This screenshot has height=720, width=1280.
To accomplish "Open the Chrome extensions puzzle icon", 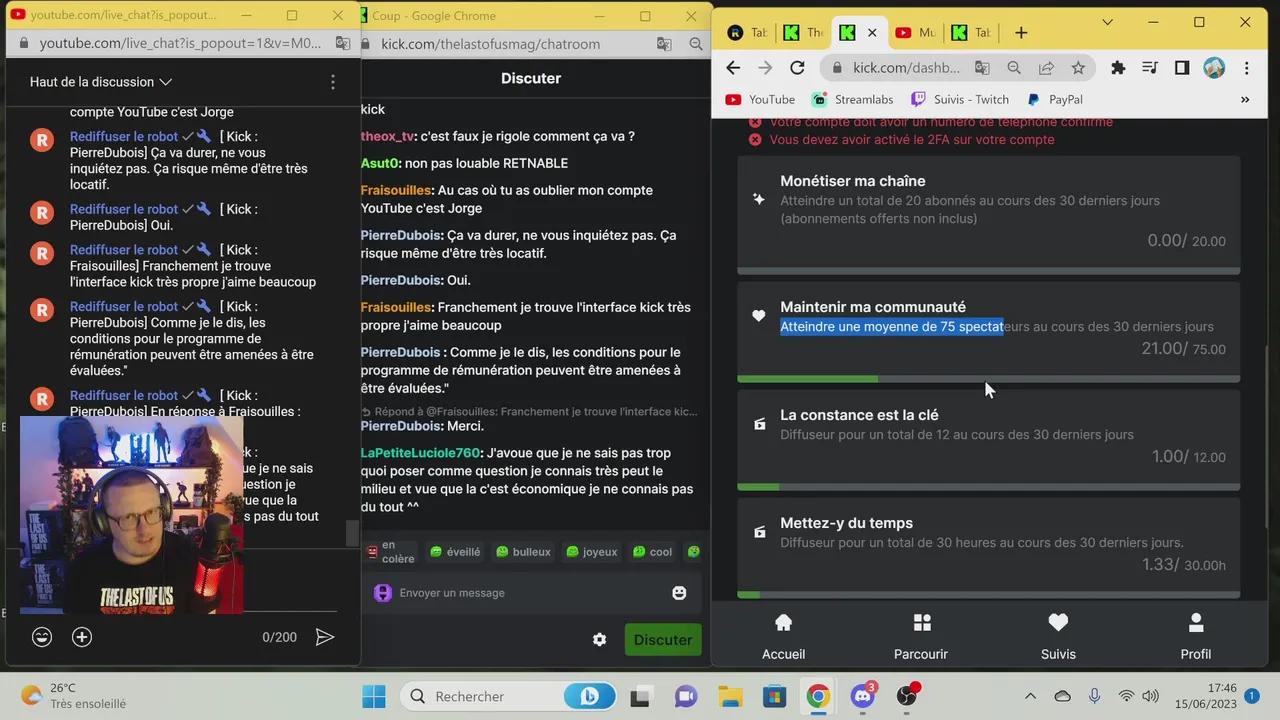I will [1118, 68].
